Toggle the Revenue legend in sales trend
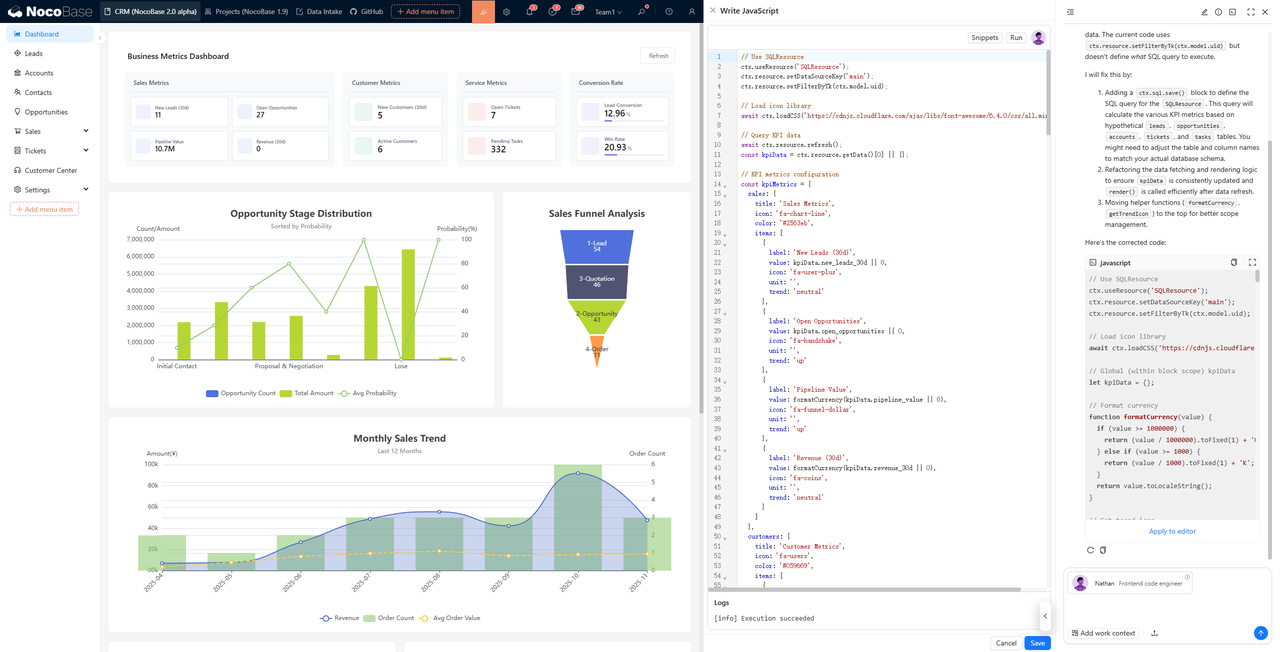1280x652 pixels. point(339,618)
